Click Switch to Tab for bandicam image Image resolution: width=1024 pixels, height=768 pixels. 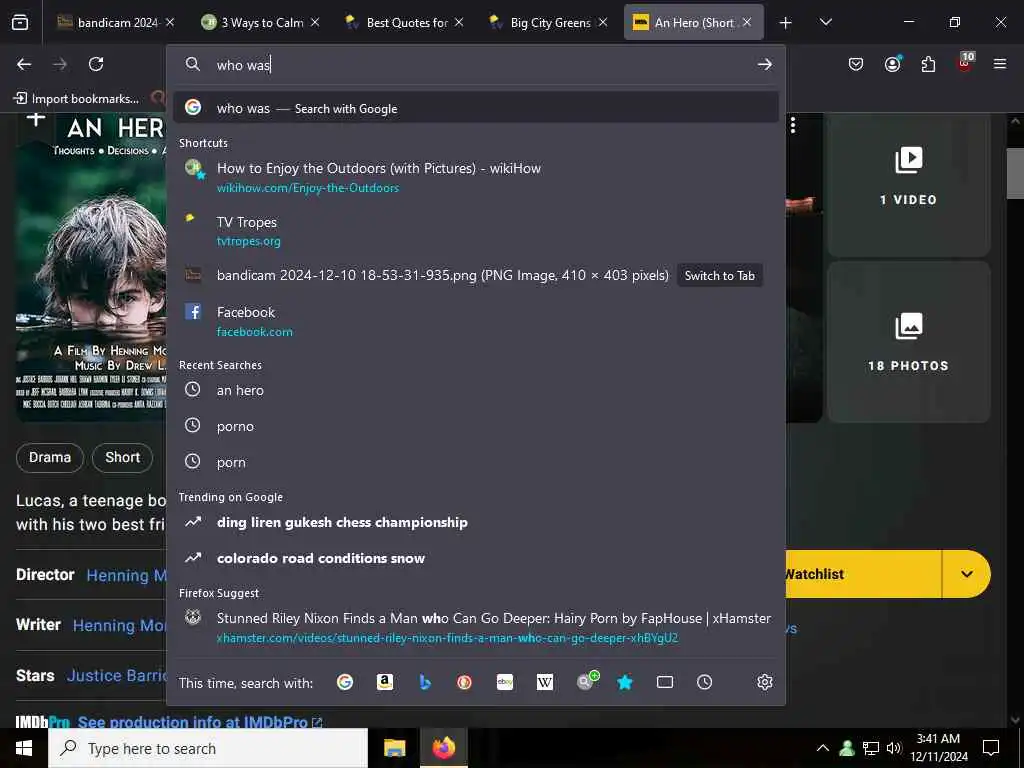click(720, 276)
